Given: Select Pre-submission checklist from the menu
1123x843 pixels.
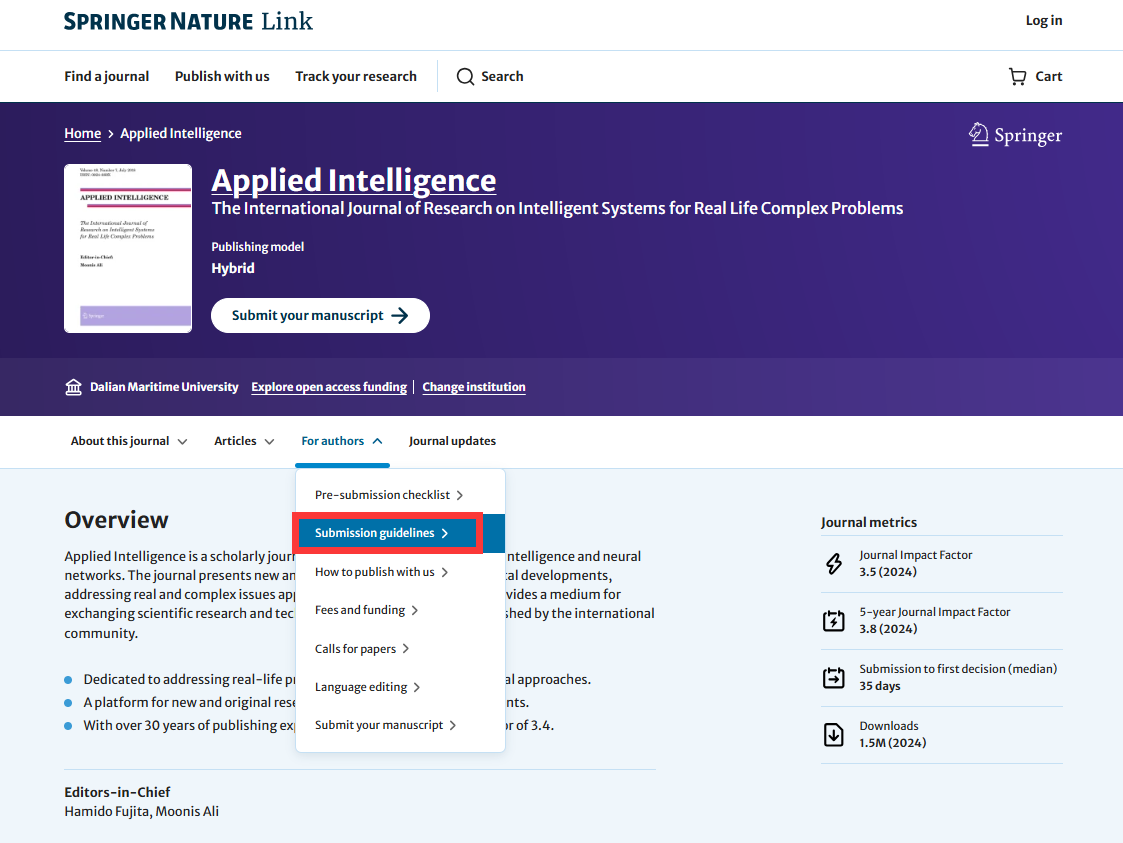Looking at the screenshot, I should [x=381, y=494].
